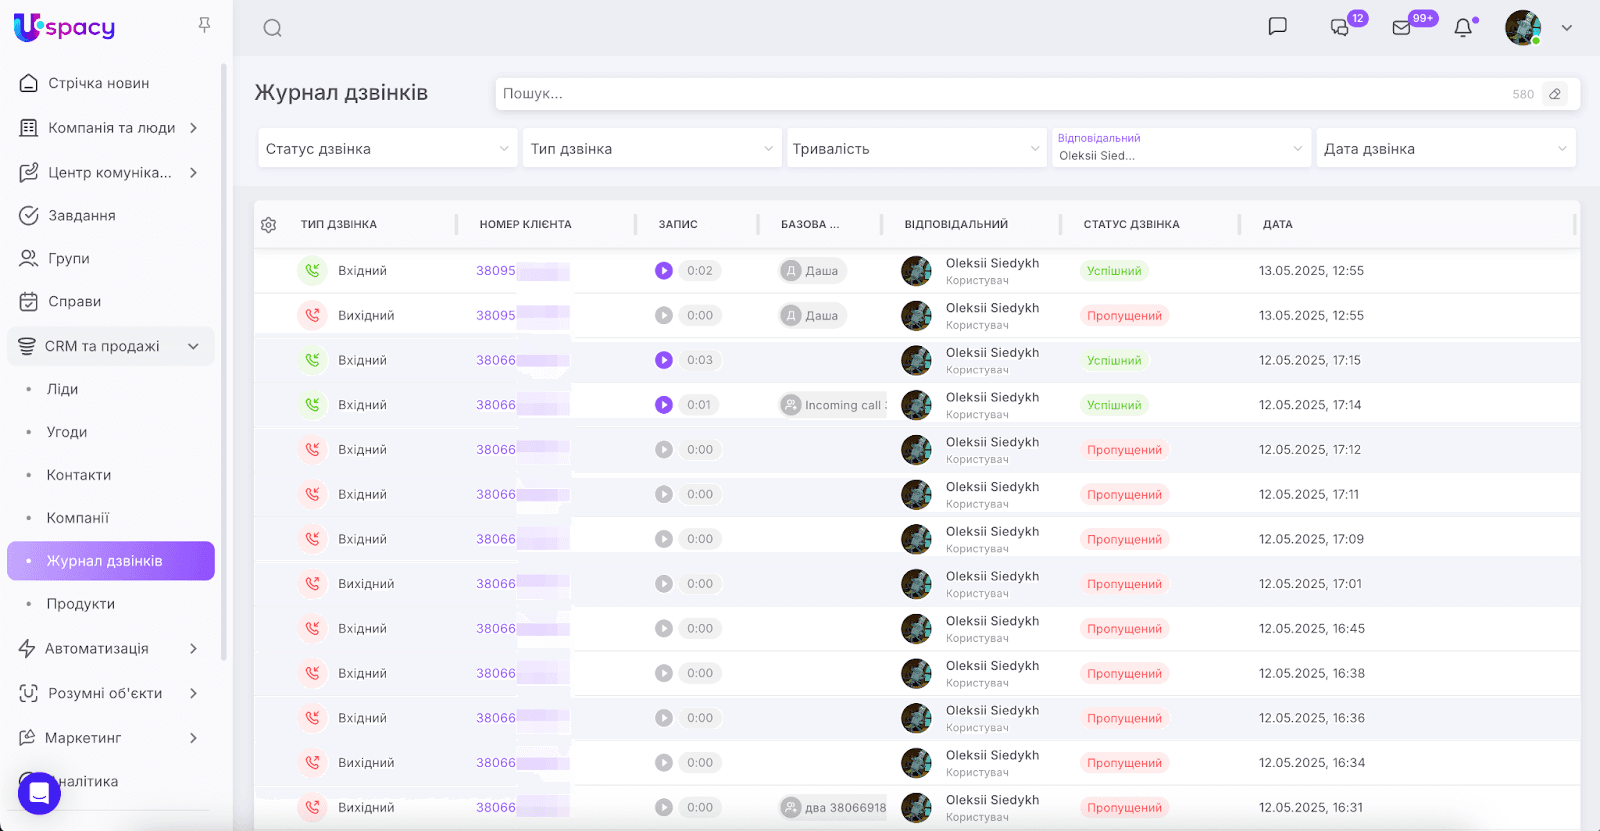Collapse the CRM та продажі section
The height and width of the screenshot is (831, 1600).
(x=193, y=346)
